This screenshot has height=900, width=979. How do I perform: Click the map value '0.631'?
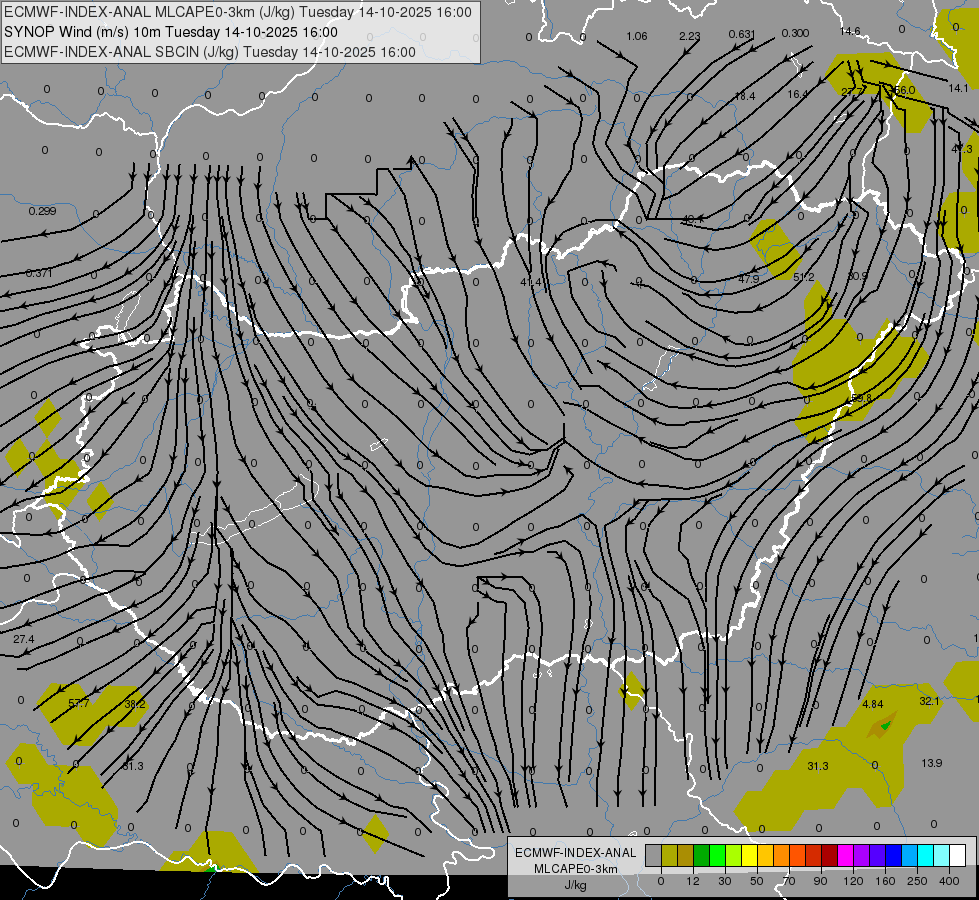click(x=742, y=34)
